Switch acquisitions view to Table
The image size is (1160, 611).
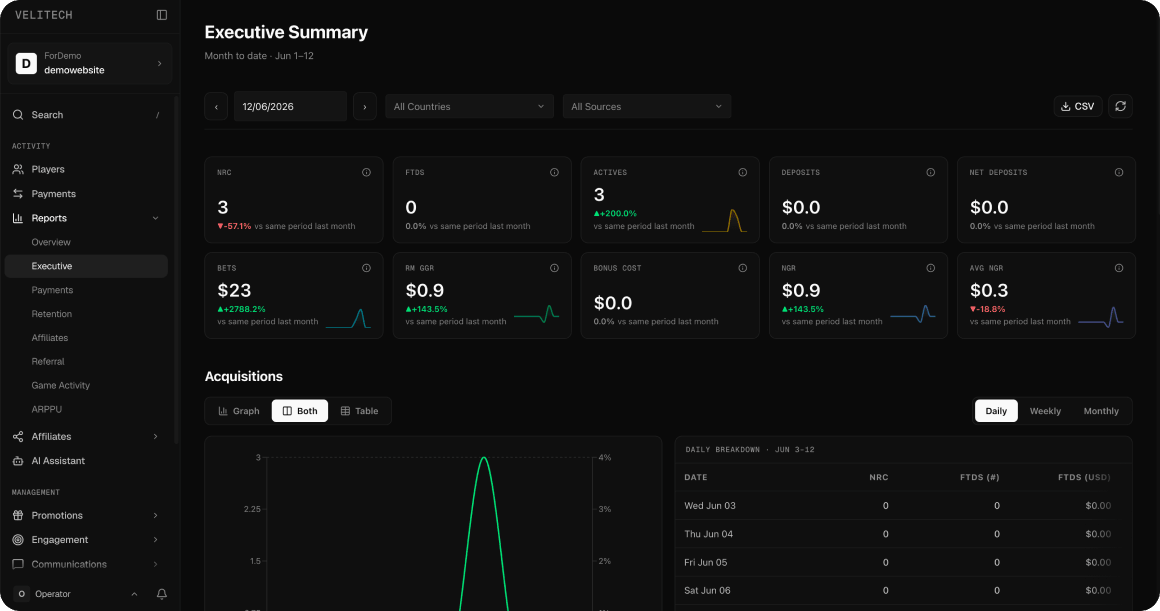point(359,411)
